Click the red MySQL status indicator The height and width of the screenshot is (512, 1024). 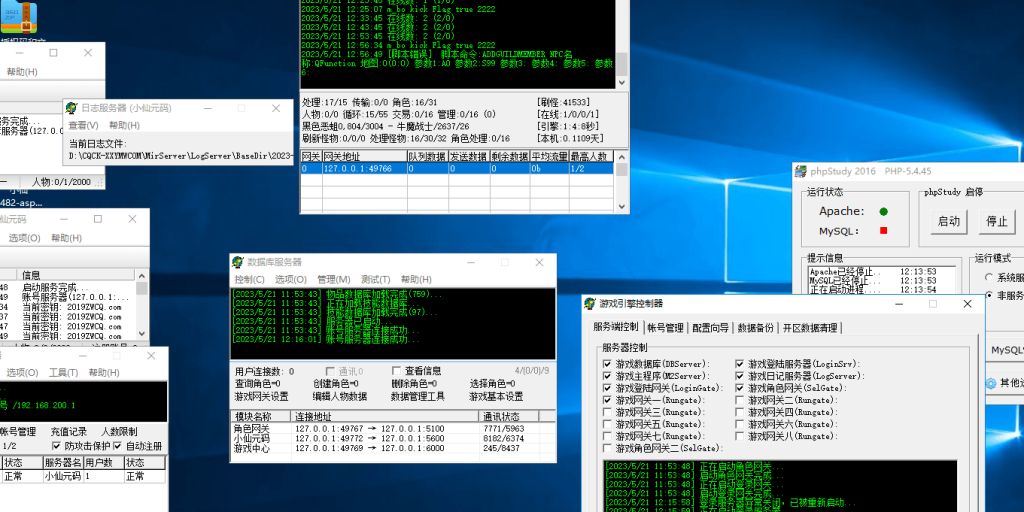click(883, 231)
